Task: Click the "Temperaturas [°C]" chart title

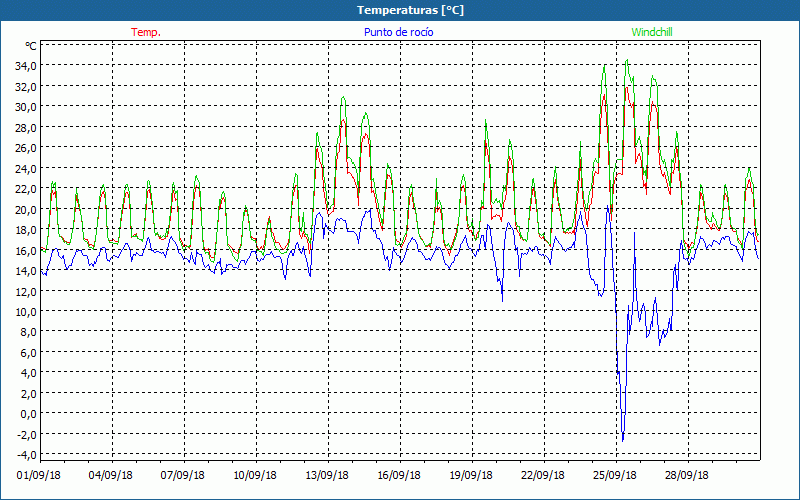Action: 410,10
